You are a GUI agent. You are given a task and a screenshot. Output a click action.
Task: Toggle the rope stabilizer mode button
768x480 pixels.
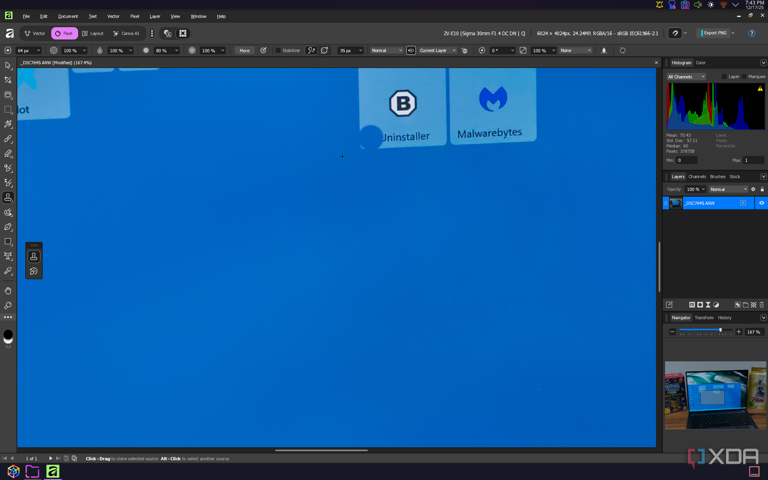pos(311,50)
